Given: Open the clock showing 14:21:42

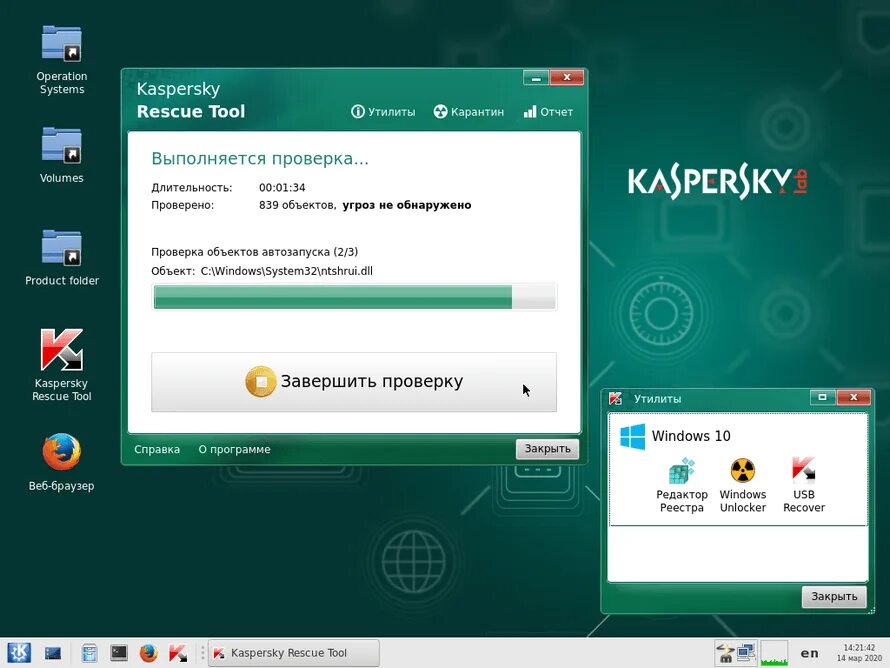Looking at the screenshot, I should click(x=859, y=653).
